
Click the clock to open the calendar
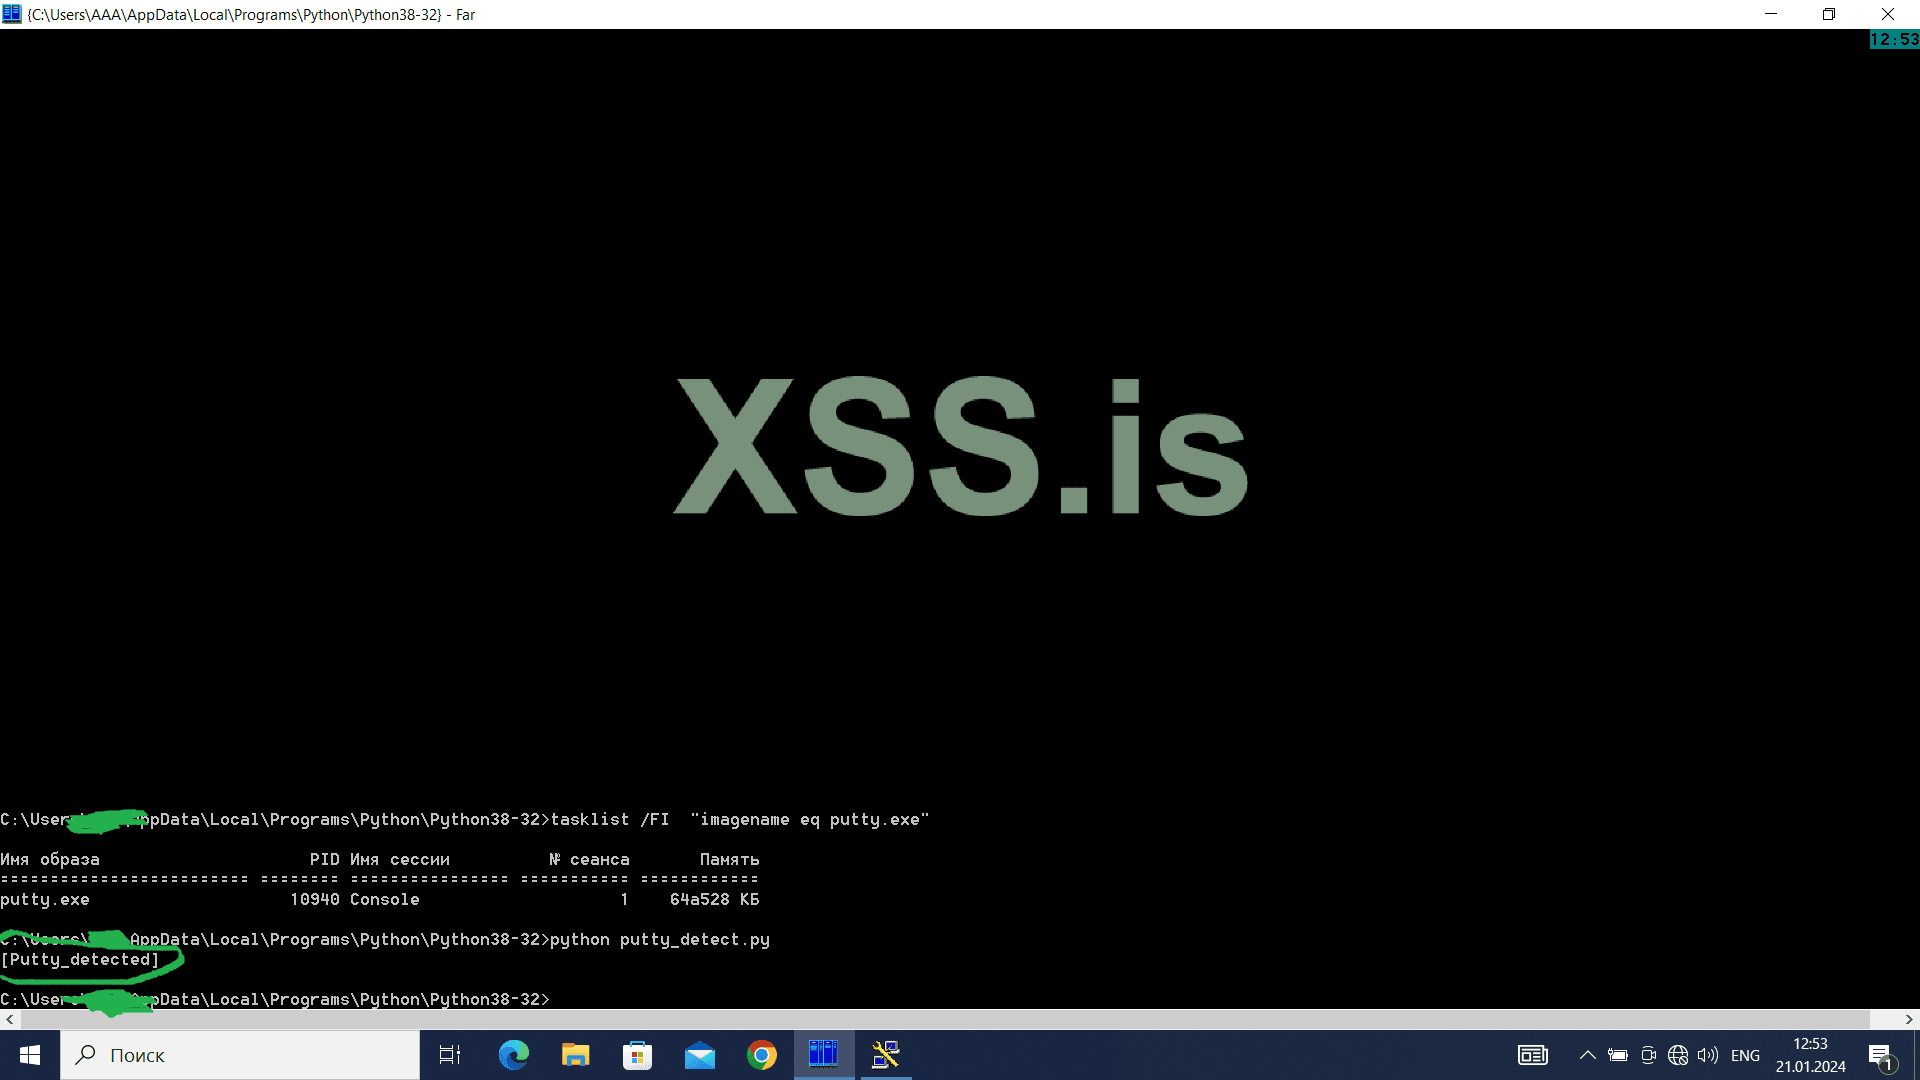(x=1809, y=1055)
